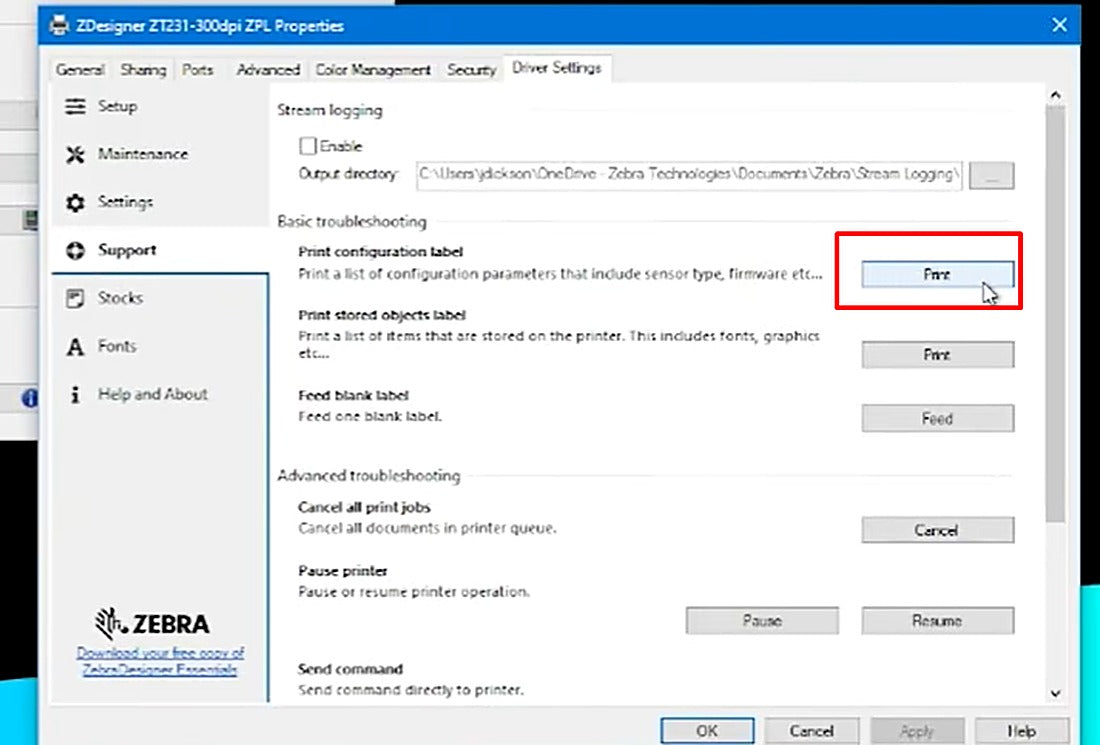1100x745 pixels.
Task: Resume printer operation
Action: [937, 621]
